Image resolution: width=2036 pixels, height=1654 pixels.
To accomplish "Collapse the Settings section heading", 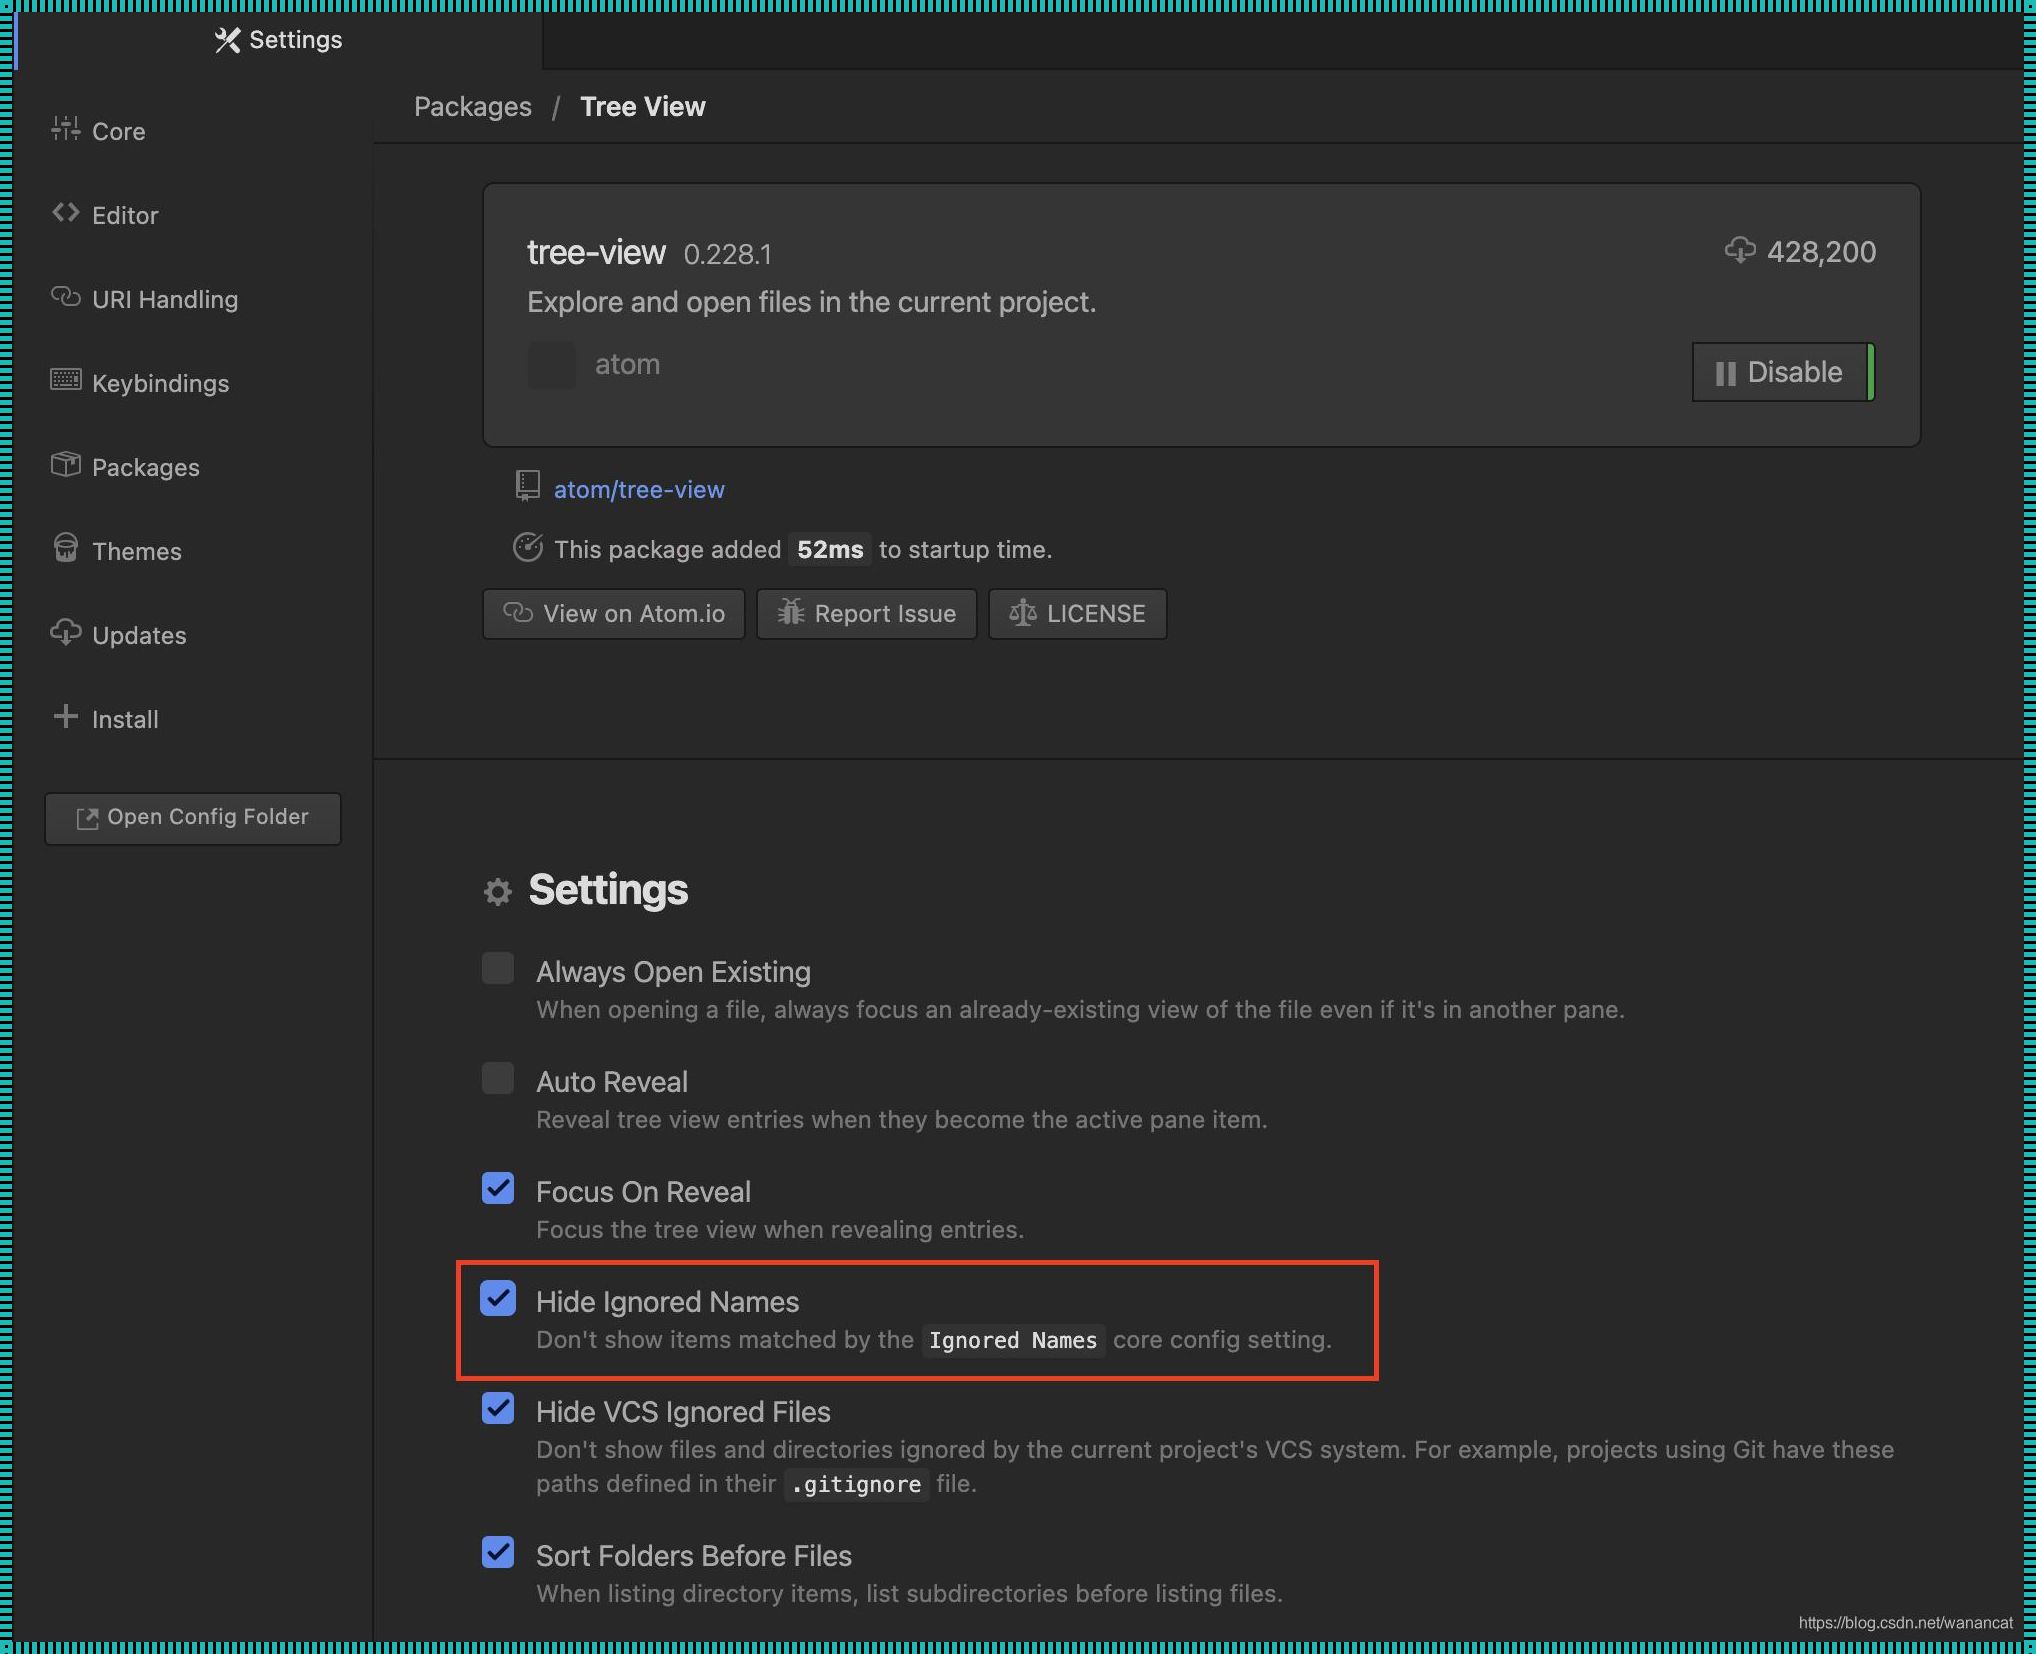I will 608,890.
